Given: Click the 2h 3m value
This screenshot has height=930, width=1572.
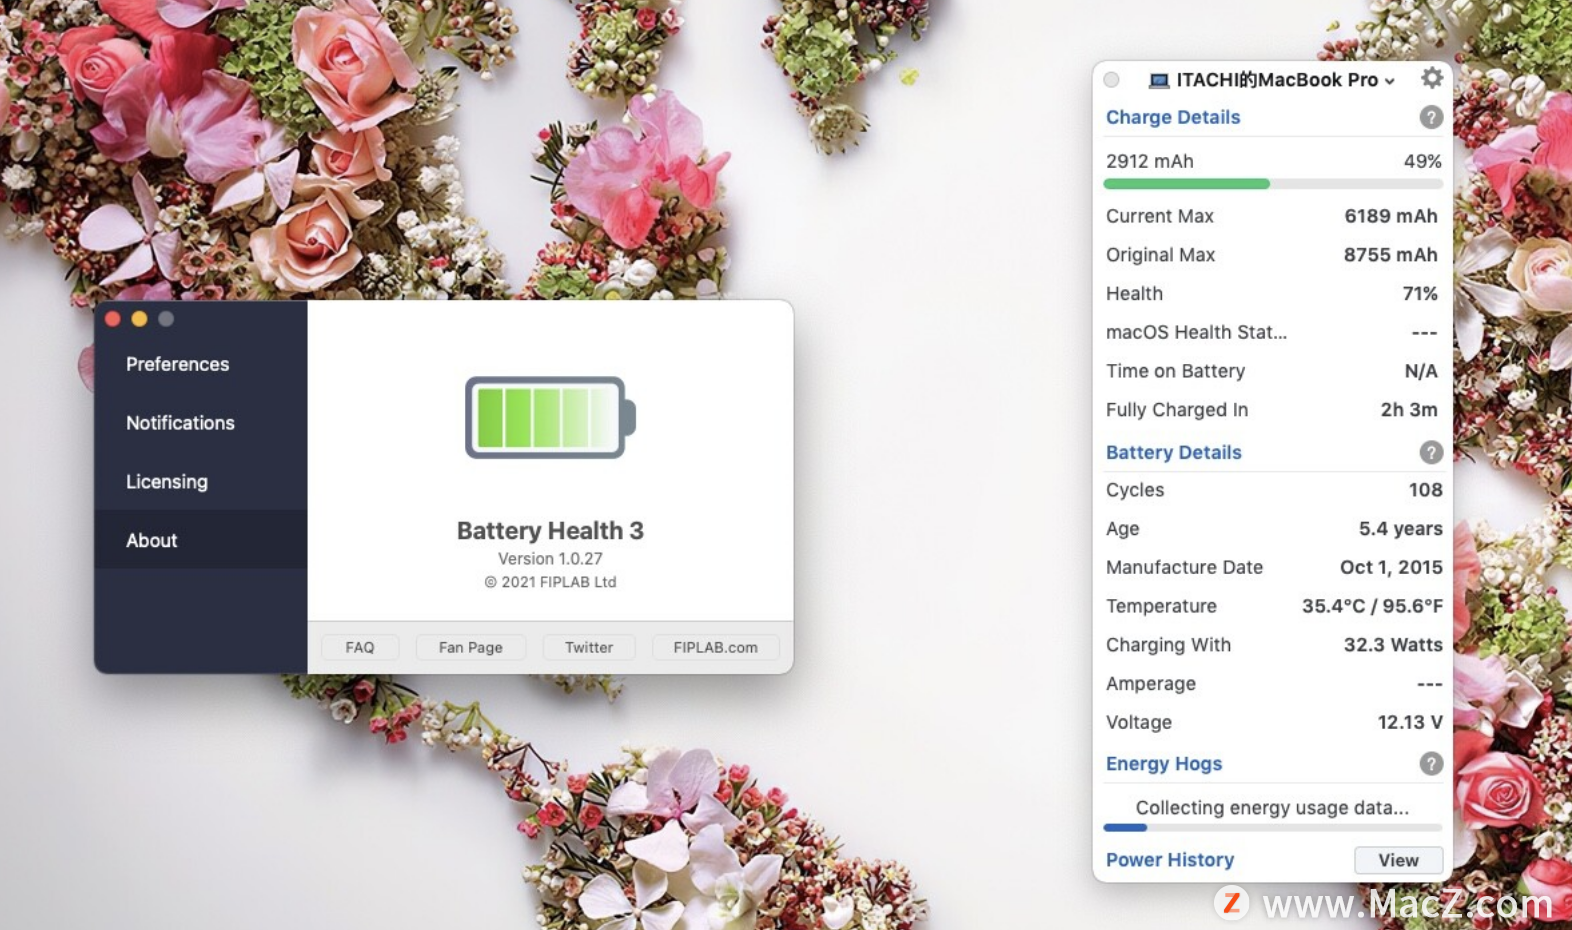Looking at the screenshot, I should (x=1409, y=410).
